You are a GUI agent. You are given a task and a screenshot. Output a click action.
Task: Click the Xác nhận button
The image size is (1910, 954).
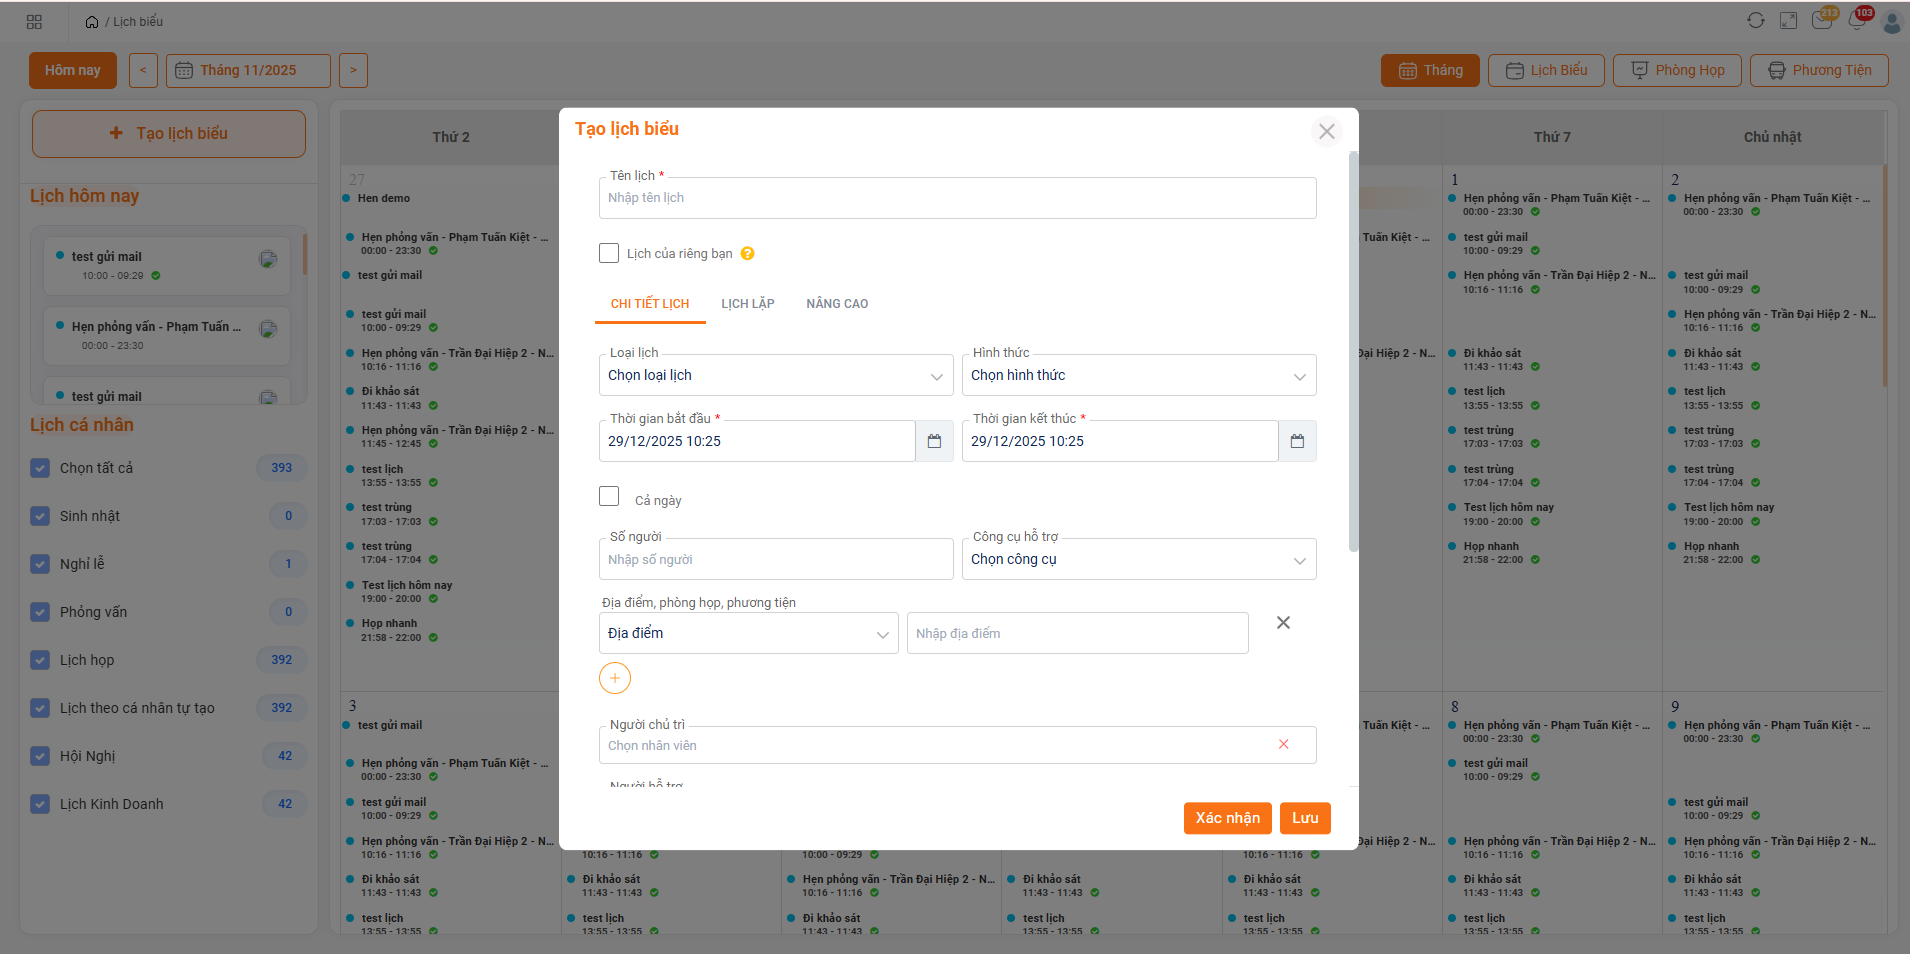pos(1227,818)
